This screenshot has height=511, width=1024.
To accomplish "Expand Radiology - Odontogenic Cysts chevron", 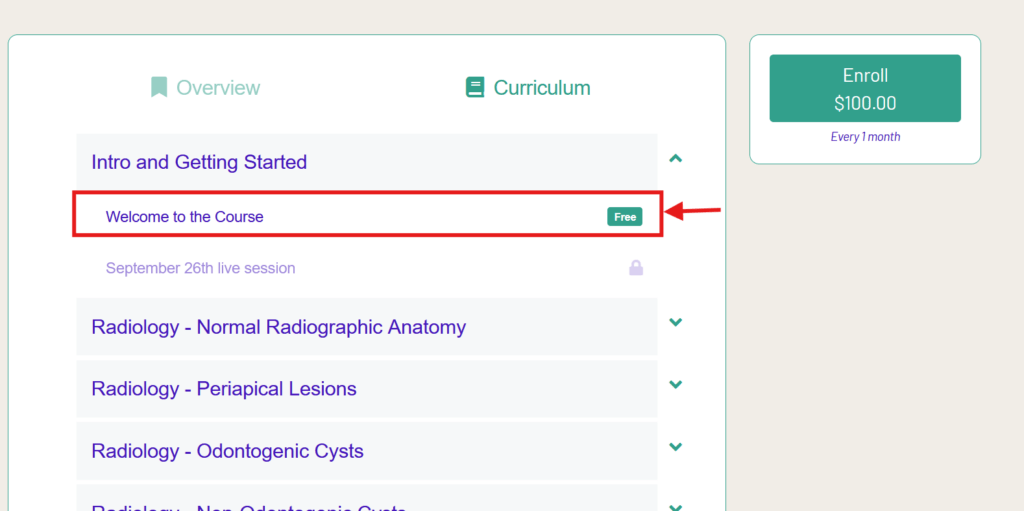I will click(x=676, y=447).
